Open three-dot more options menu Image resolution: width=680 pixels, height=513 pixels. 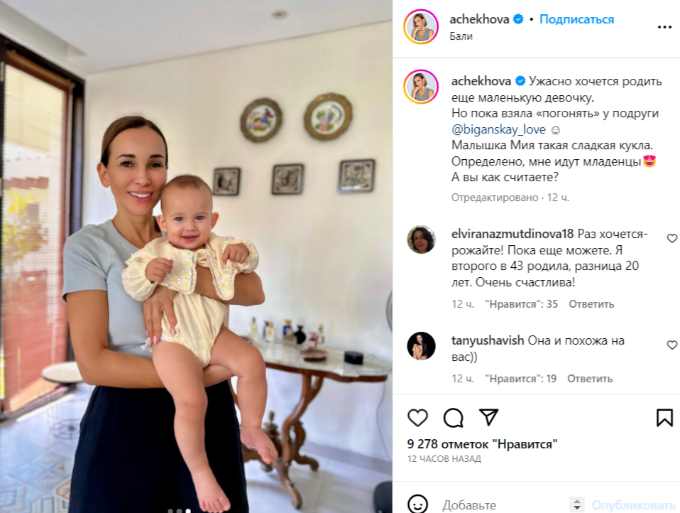pyautogui.click(x=664, y=27)
